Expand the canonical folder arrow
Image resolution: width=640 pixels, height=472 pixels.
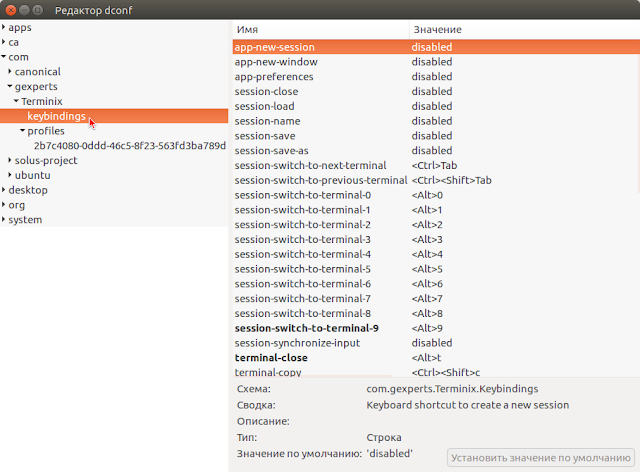(10, 71)
